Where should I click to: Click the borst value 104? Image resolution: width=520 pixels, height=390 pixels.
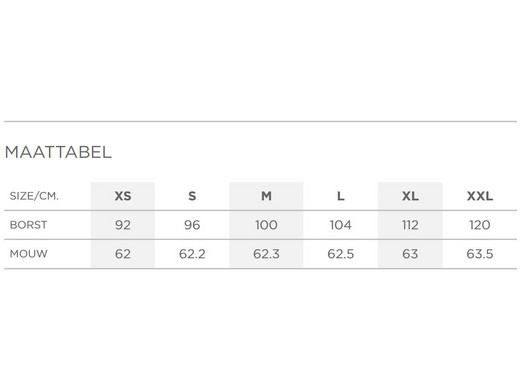[x=340, y=225]
